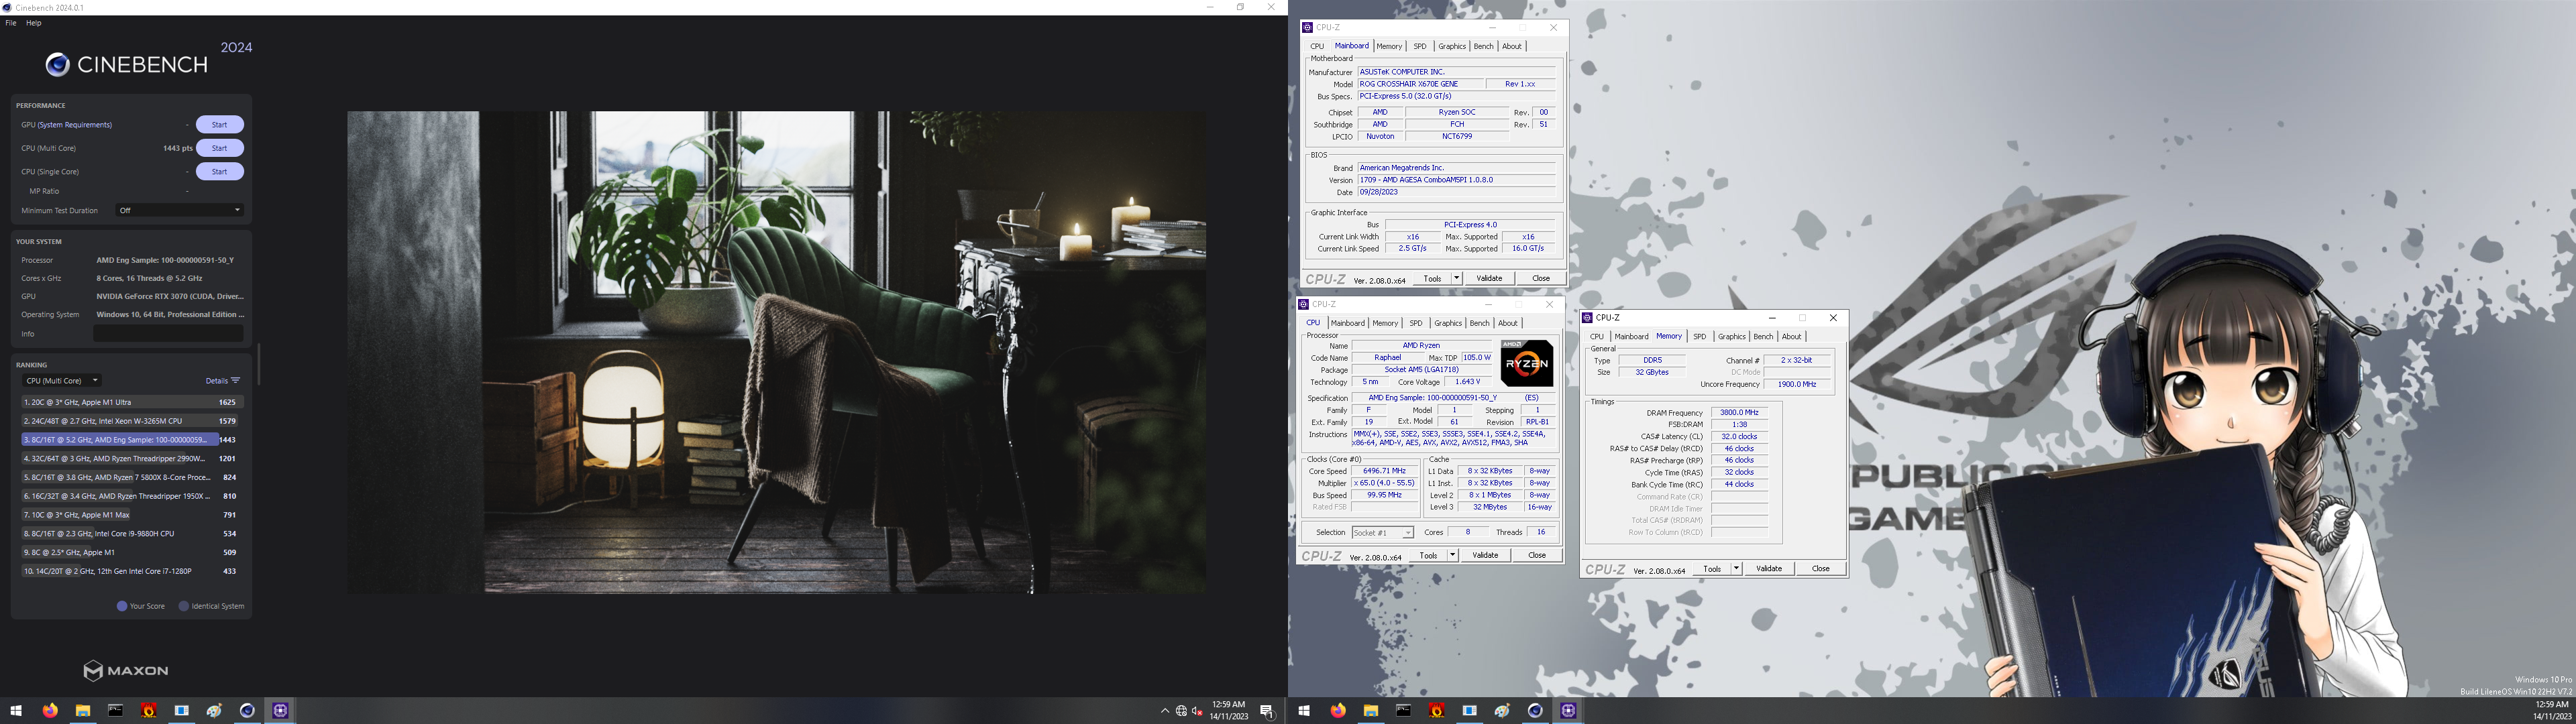Open Graphics tab in CPU-Z processor window
2576x724 pixels.
coord(1448,323)
